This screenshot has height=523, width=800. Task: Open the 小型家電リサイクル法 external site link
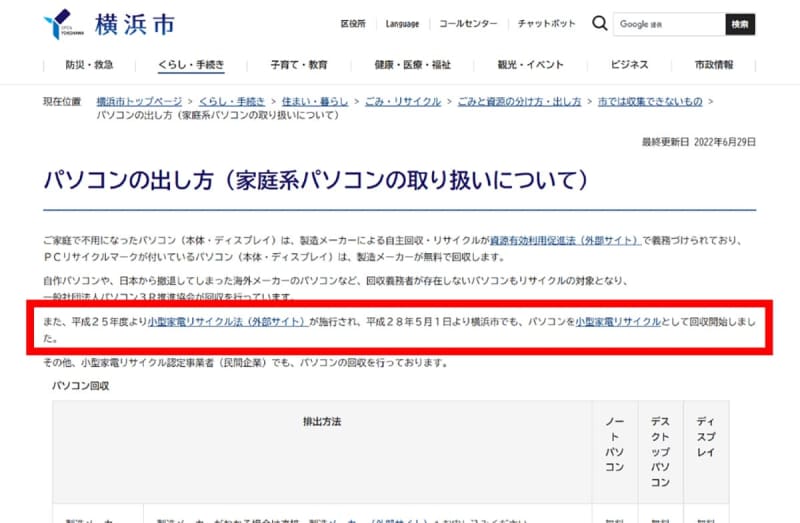point(227,322)
